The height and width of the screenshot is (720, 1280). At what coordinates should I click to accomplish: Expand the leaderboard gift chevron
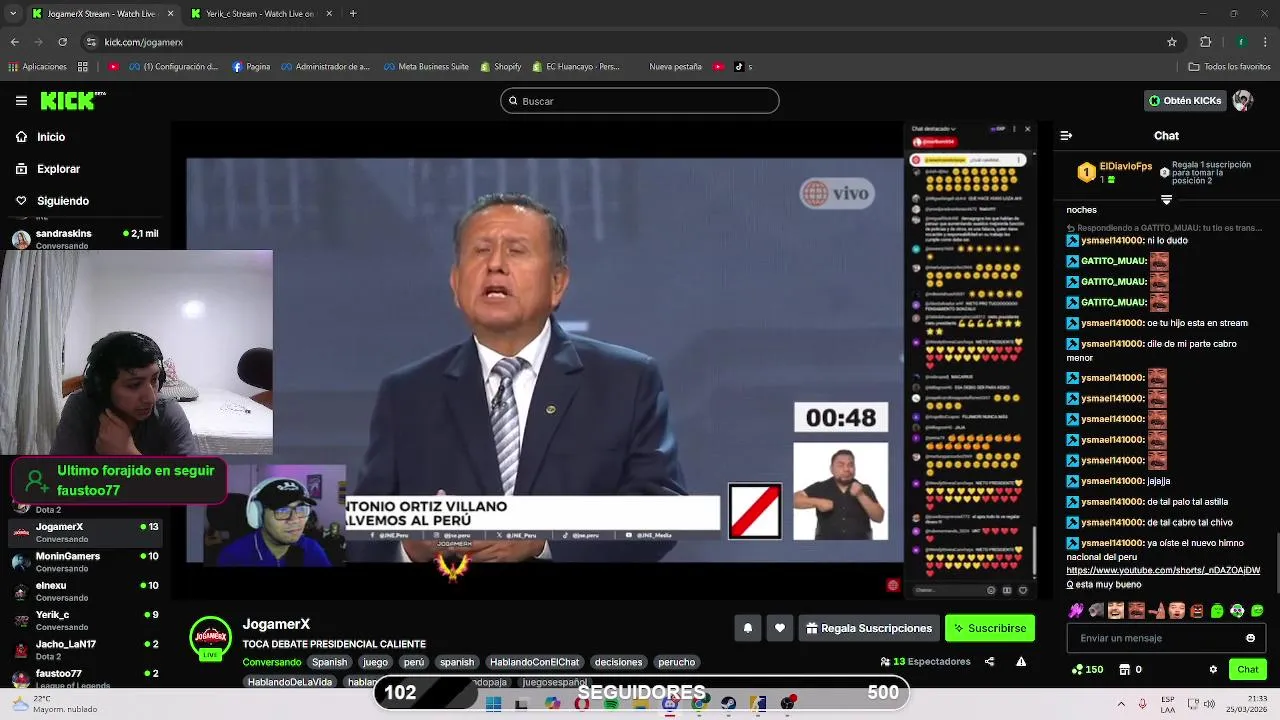(1166, 200)
